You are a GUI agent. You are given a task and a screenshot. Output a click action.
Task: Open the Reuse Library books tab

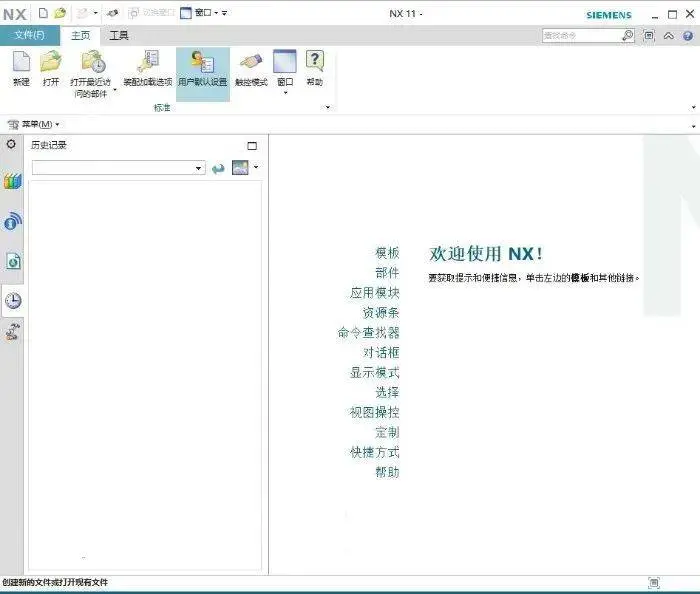pos(12,182)
